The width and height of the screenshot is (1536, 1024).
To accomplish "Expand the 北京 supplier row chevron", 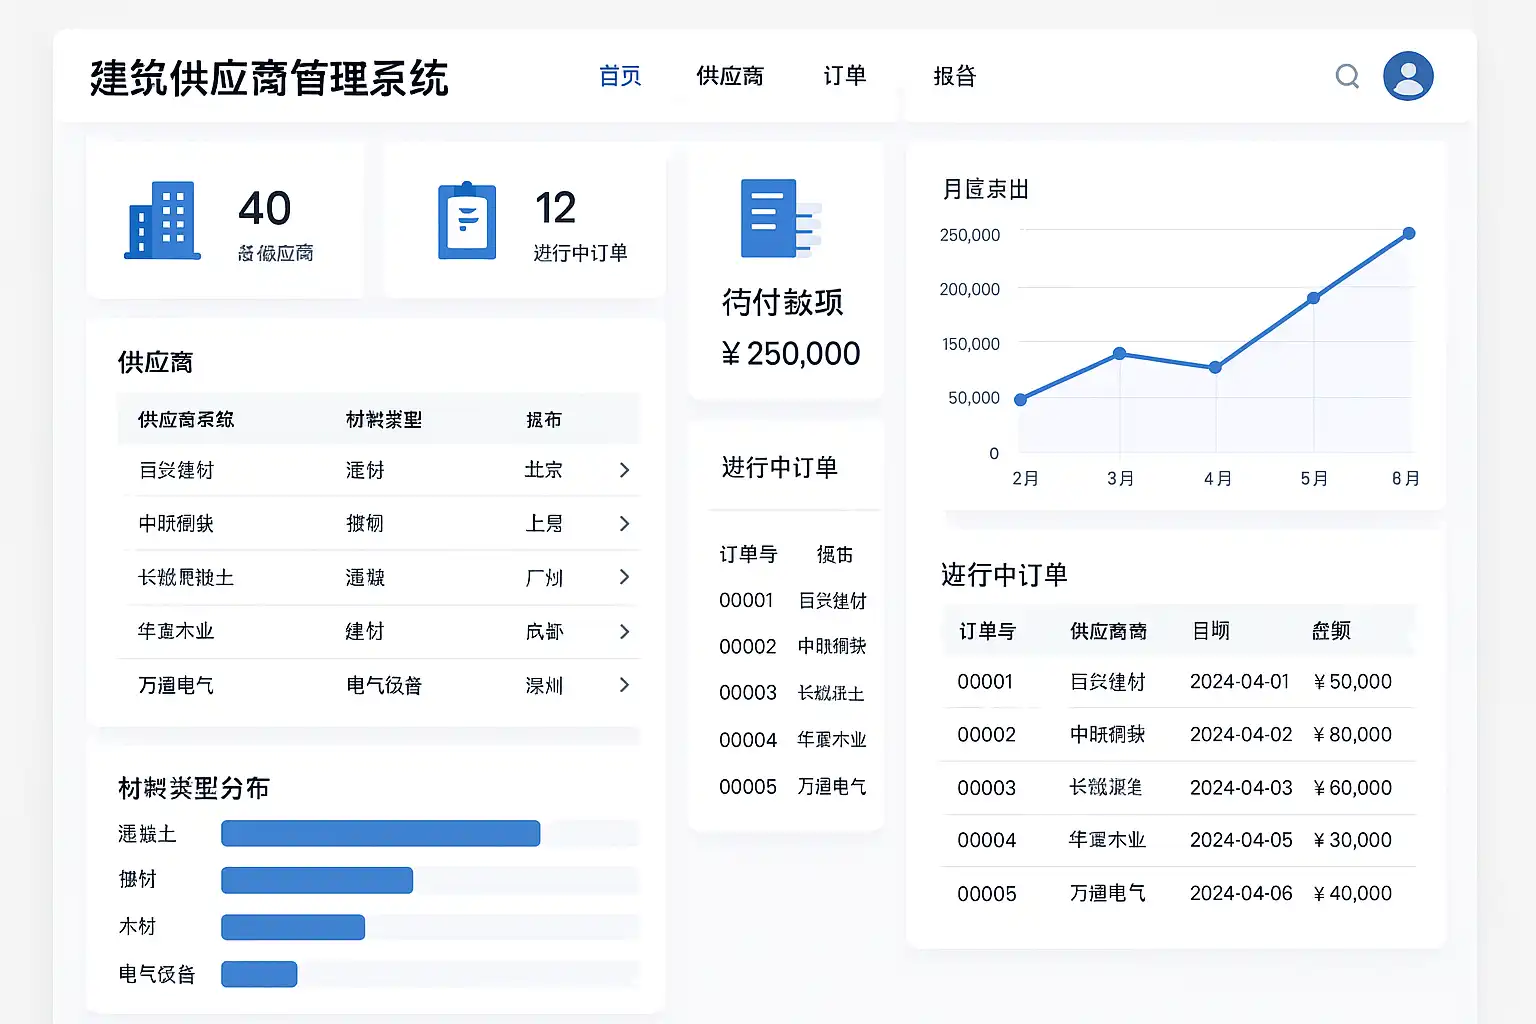I will click(624, 470).
